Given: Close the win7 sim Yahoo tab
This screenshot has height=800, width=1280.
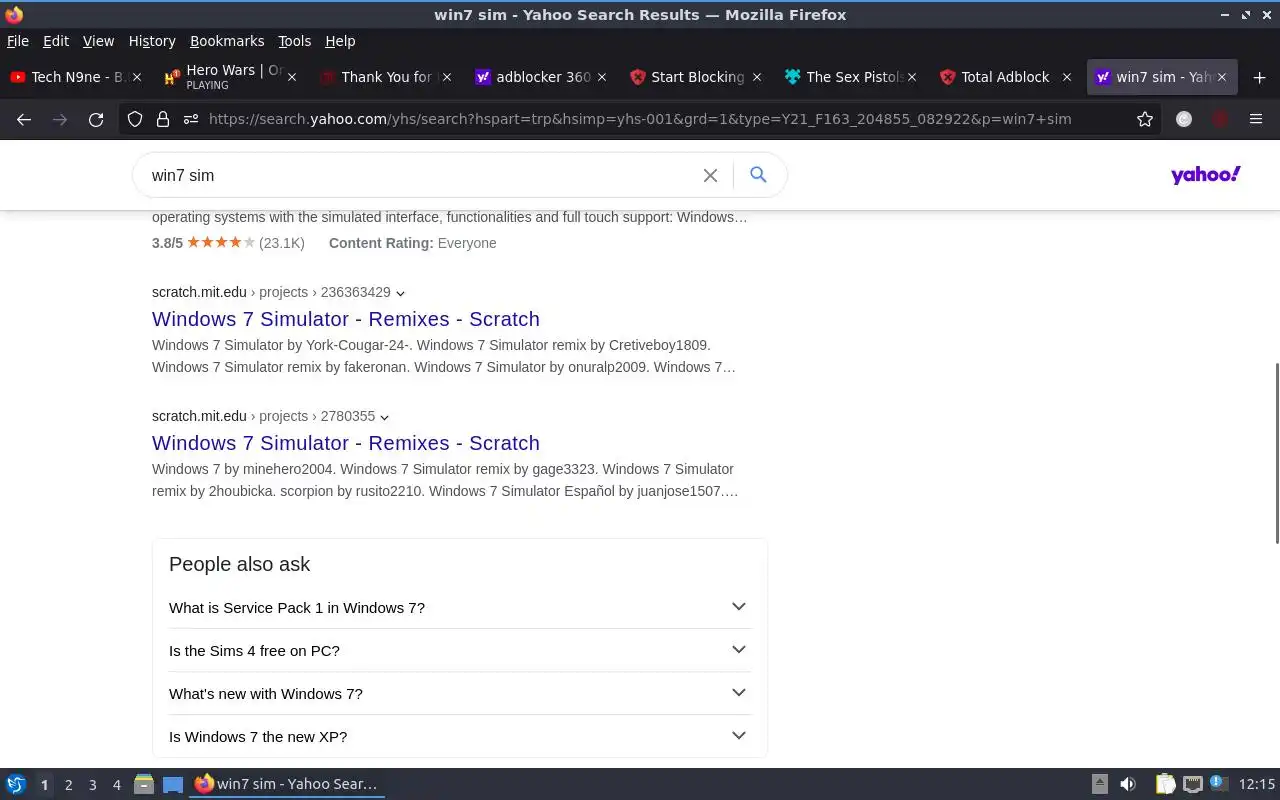Looking at the screenshot, I should (x=1221, y=77).
